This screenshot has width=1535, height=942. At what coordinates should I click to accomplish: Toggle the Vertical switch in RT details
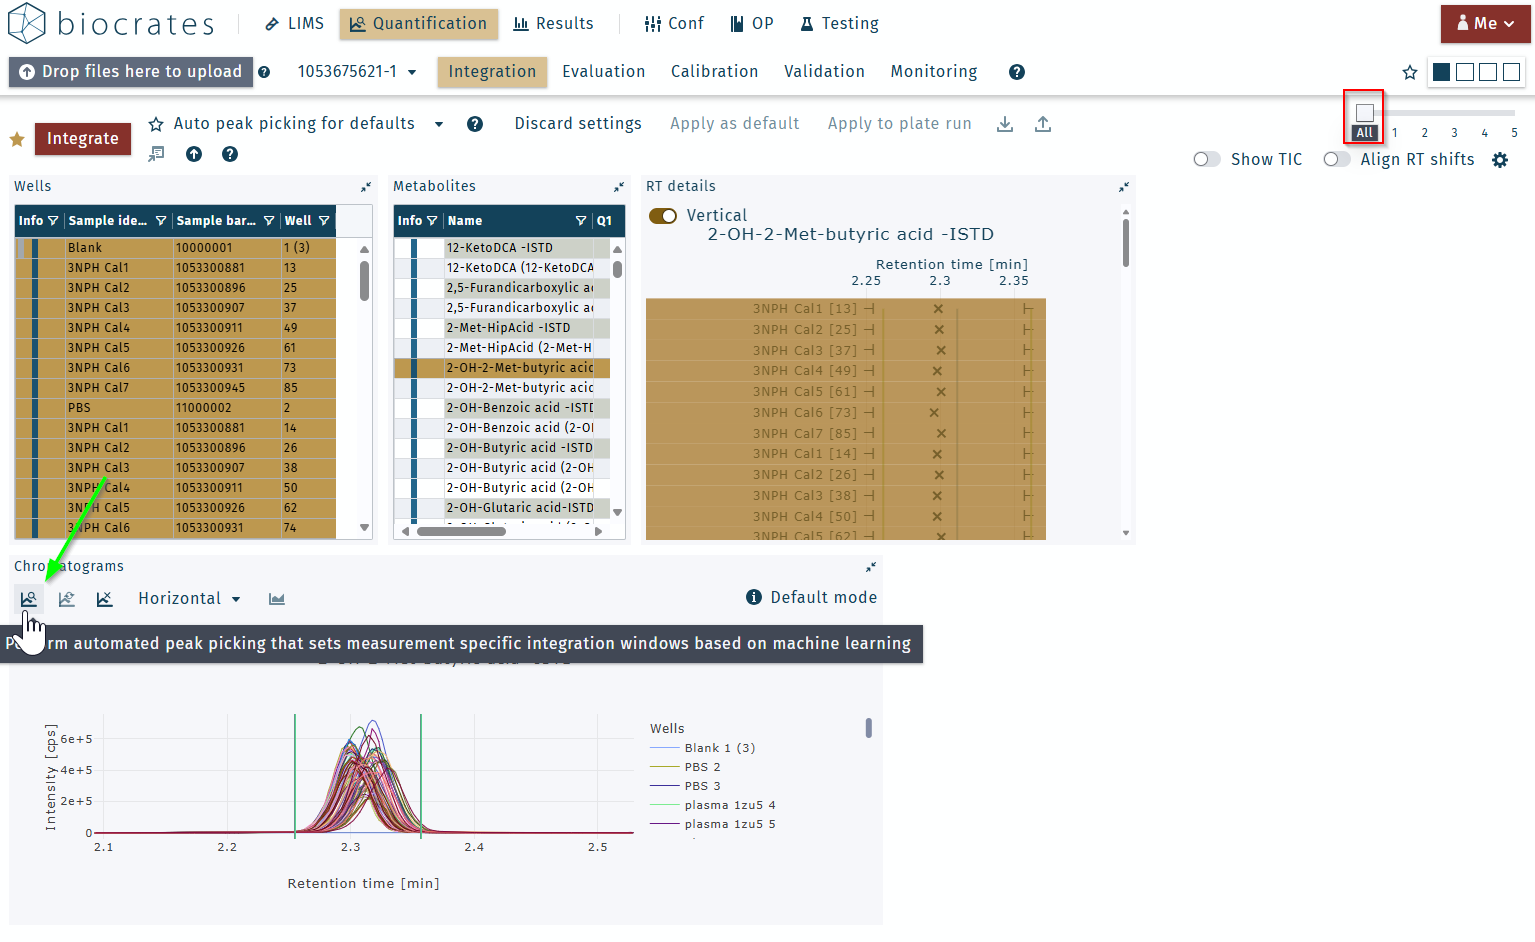pyautogui.click(x=663, y=216)
